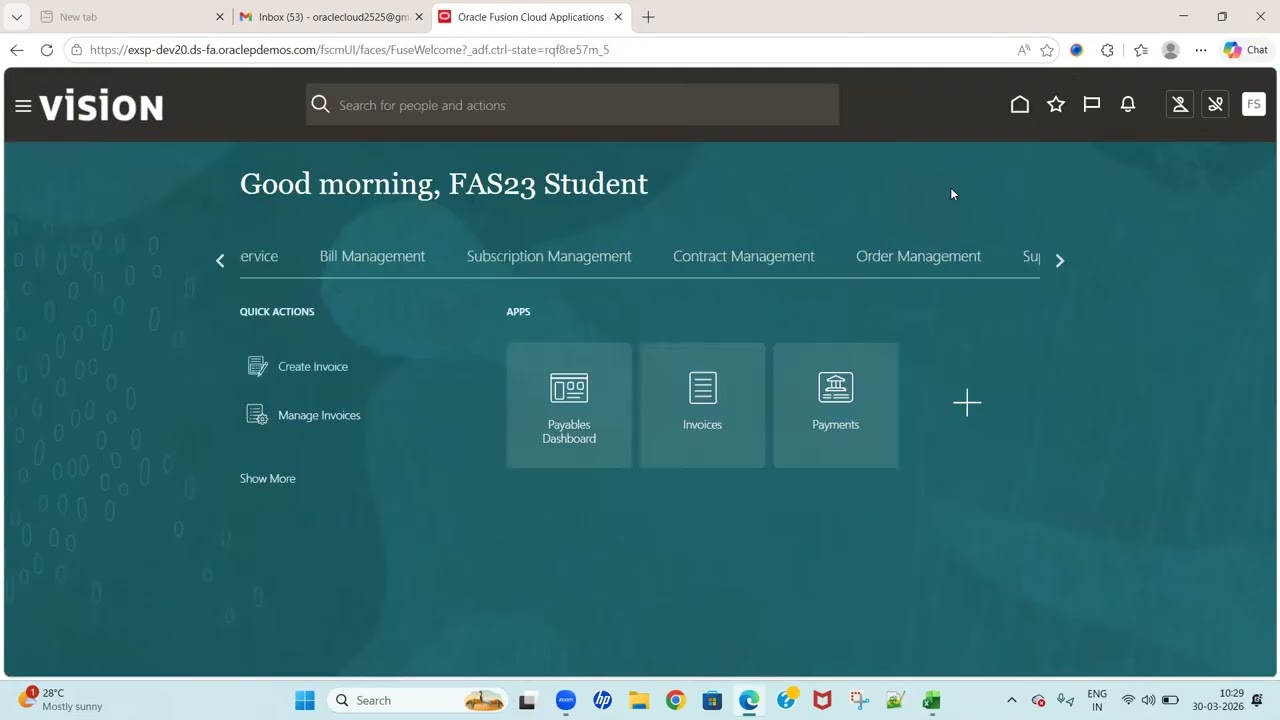Open the Notifications bell icon
Screen dimensions: 1280x720
click(x=1128, y=104)
